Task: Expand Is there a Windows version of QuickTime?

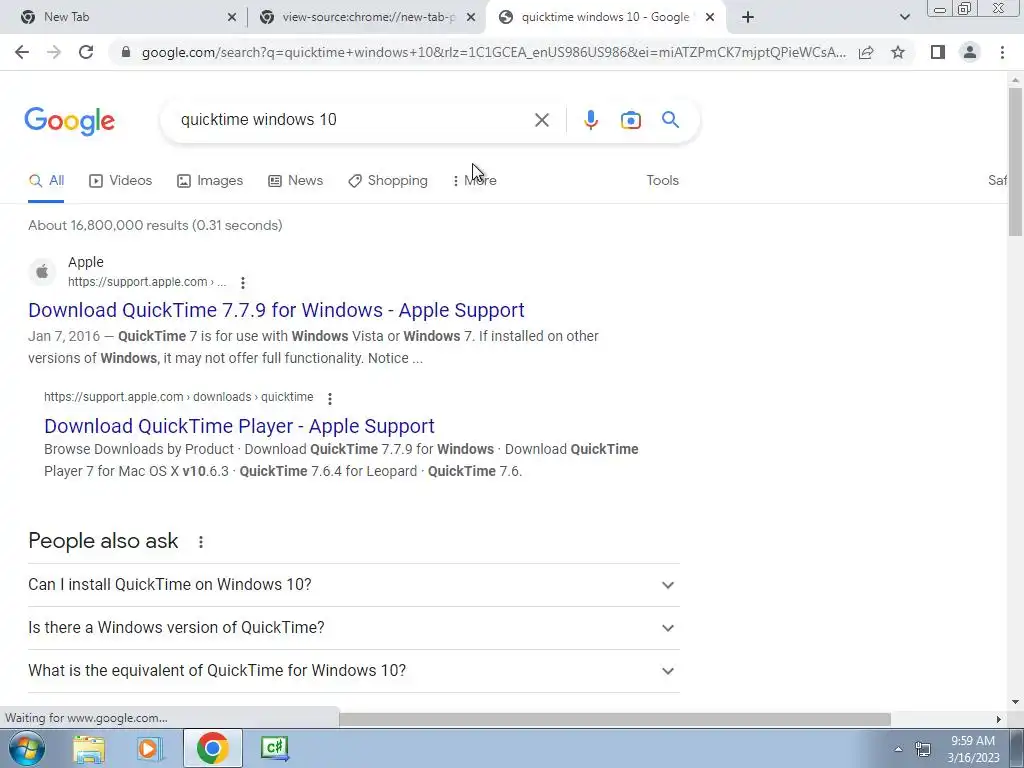Action: (354, 628)
